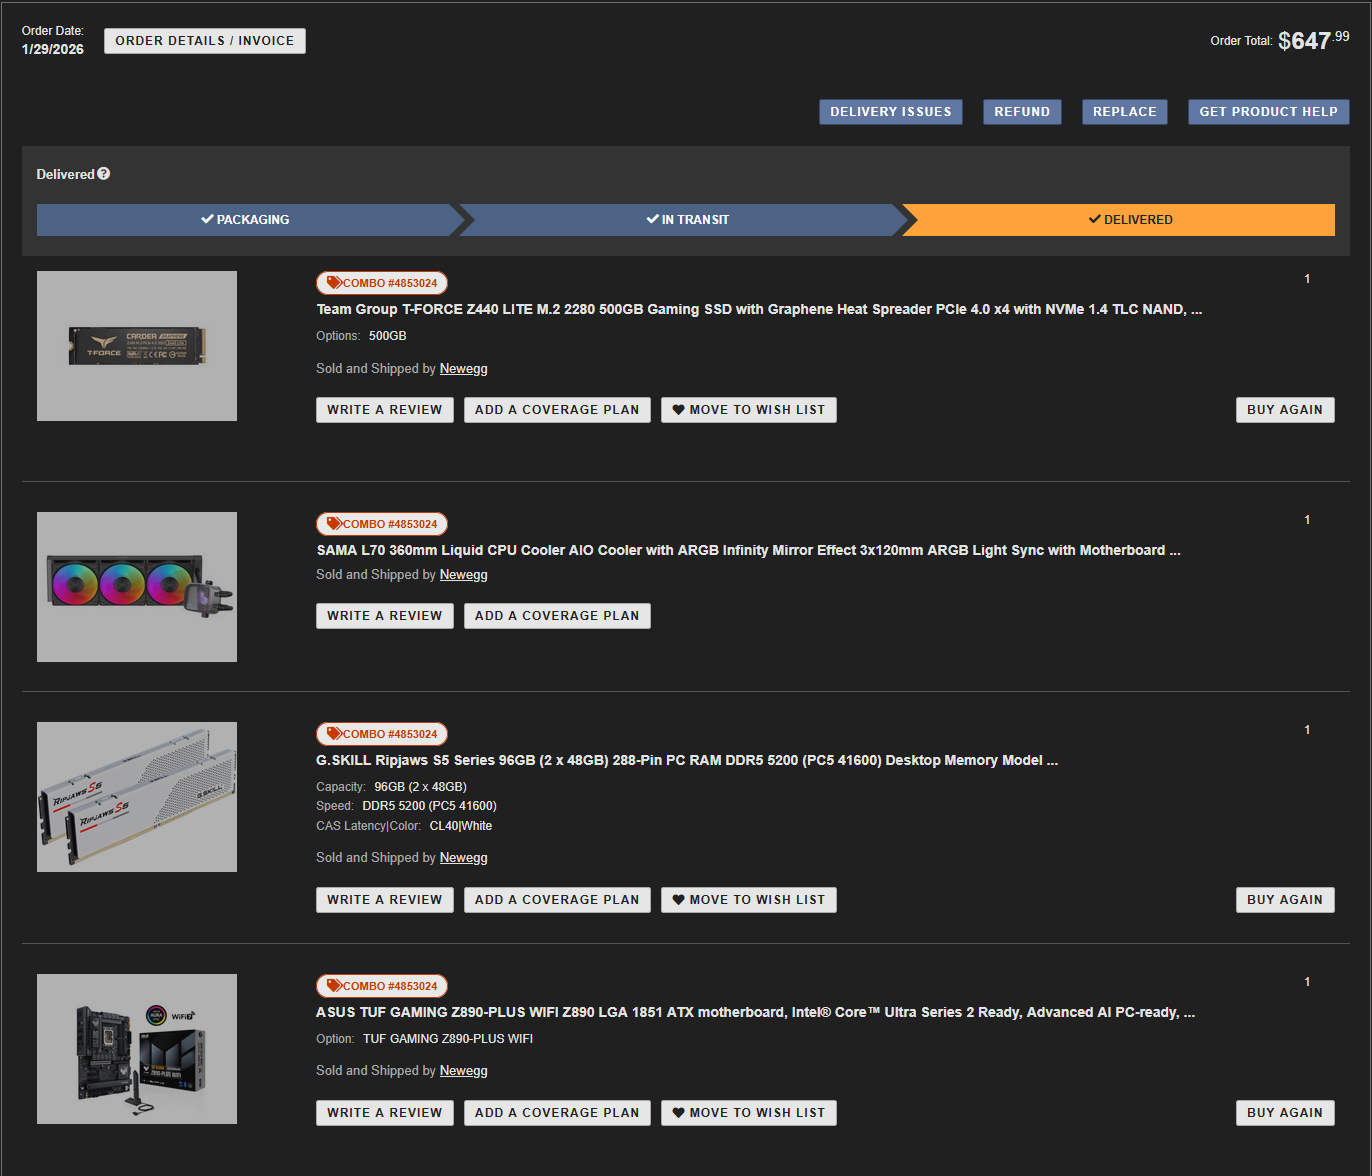The width and height of the screenshot is (1372, 1176).
Task: Add a coverage plan to ASUS motherboard
Action: point(557,1113)
